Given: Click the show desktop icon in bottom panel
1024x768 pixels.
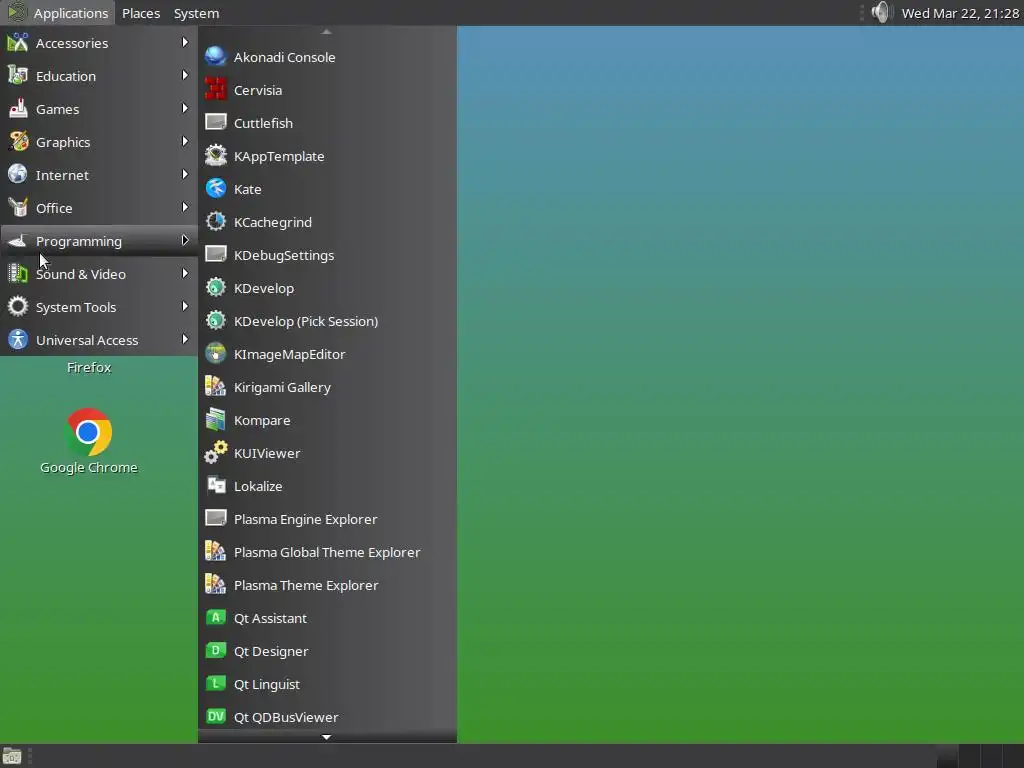Looking at the screenshot, I should (12, 756).
